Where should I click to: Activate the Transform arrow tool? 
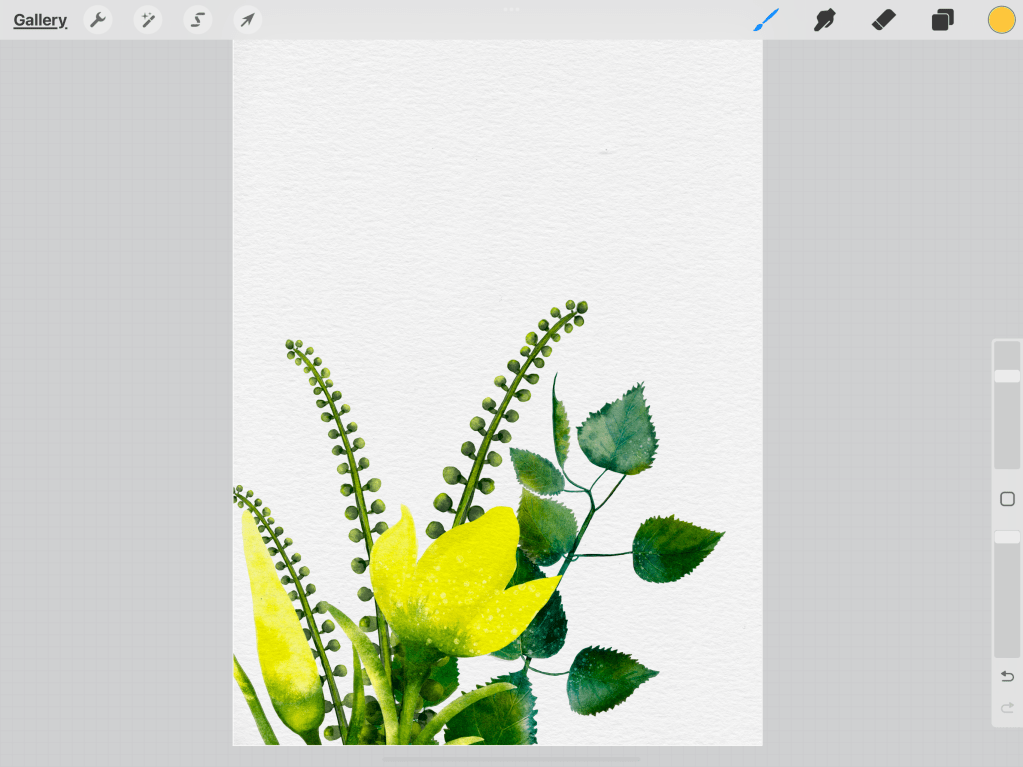[x=247, y=20]
